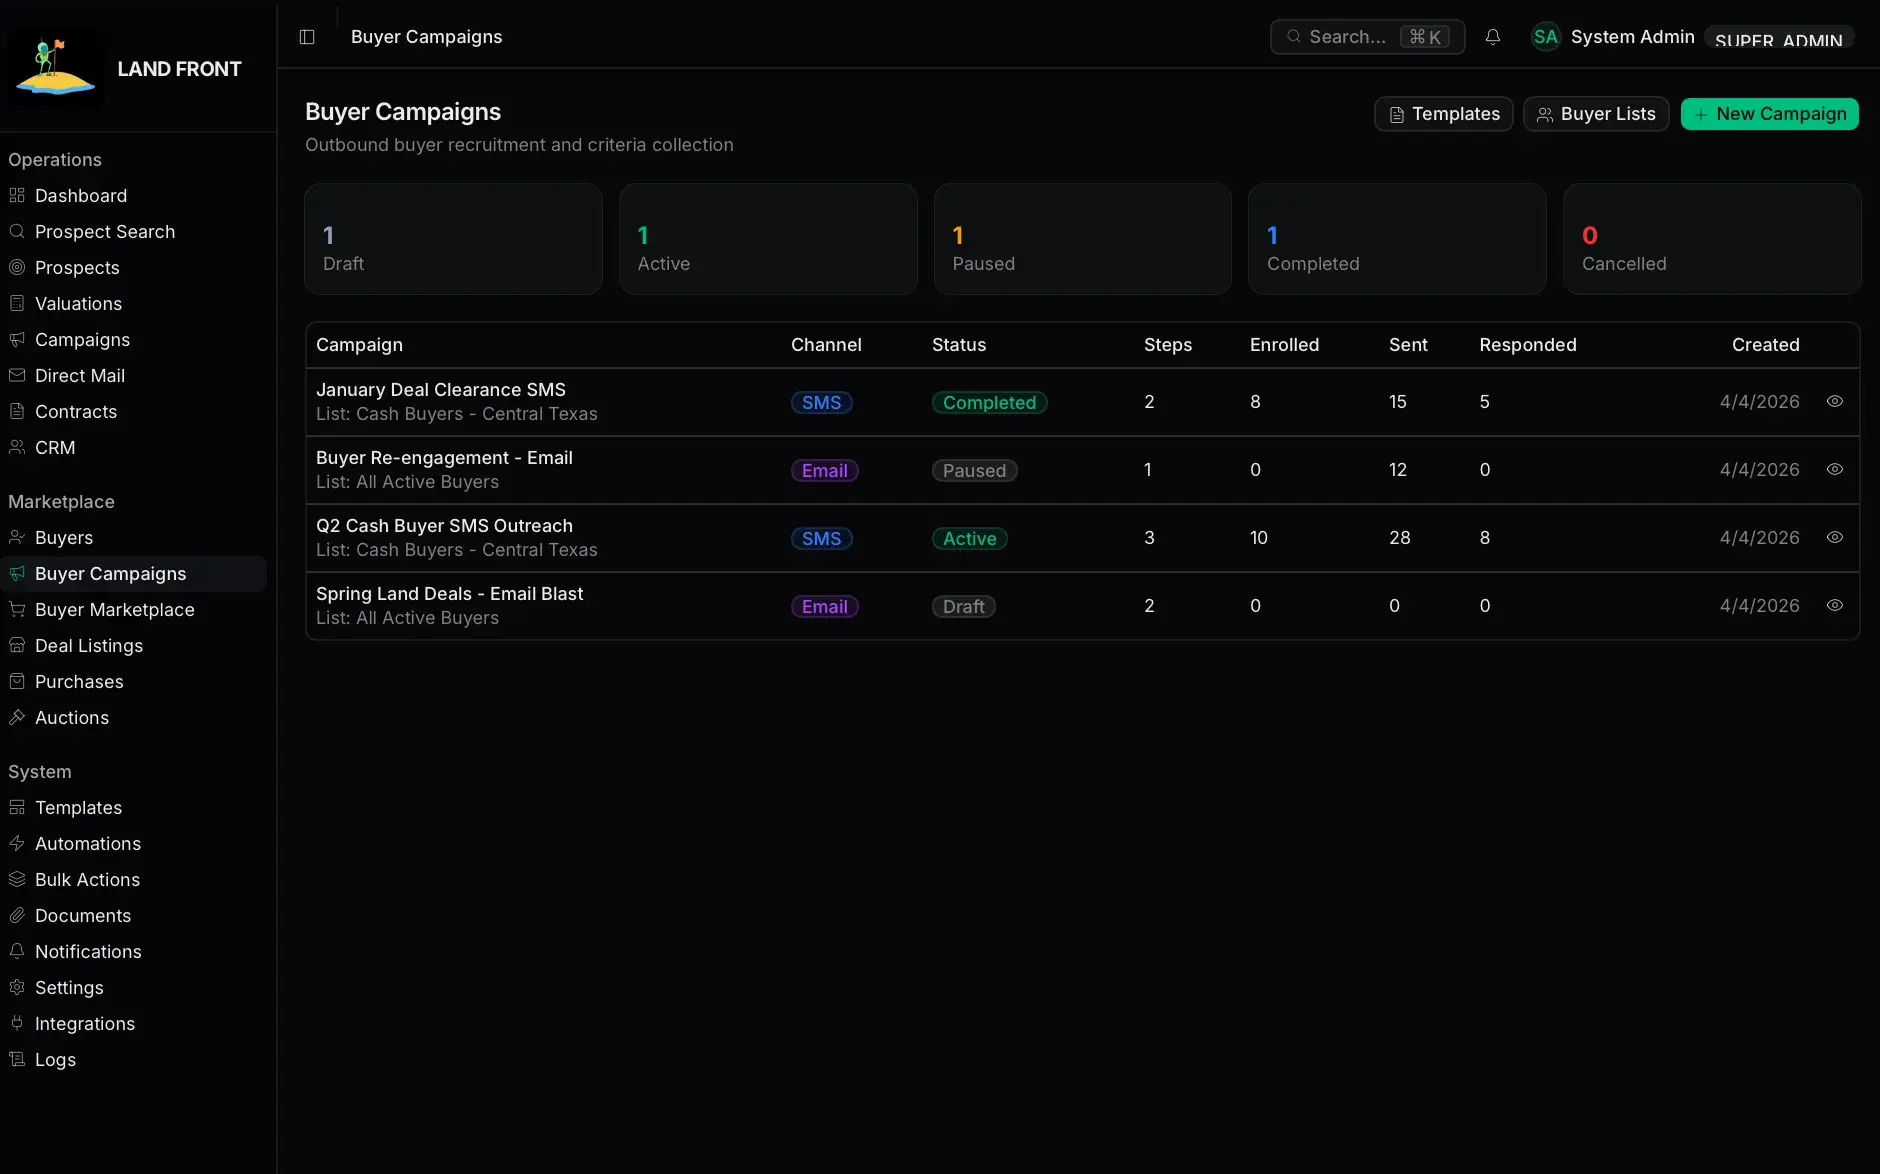Filter by the Completed stat card
Image resolution: width=1880 pixels, height=1174 pixels.
pos(1397,239)
